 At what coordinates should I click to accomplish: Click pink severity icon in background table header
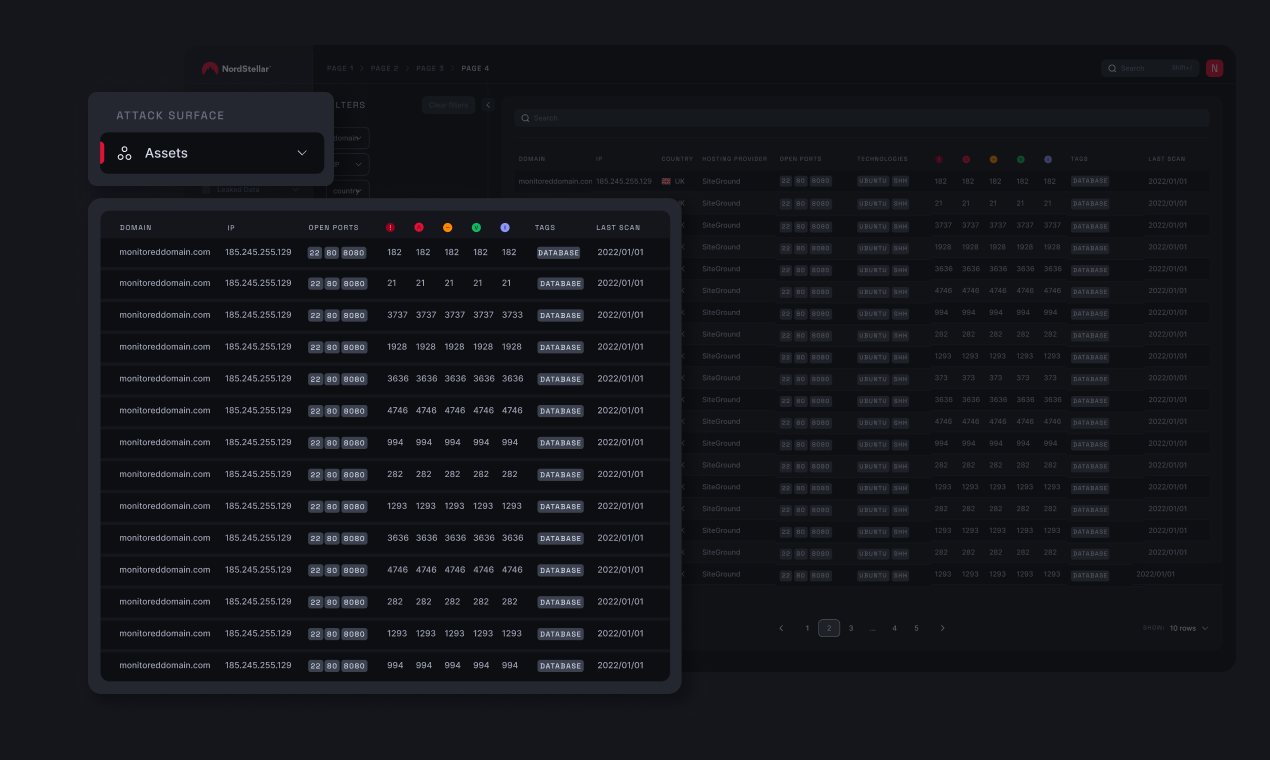coord(966,159)
